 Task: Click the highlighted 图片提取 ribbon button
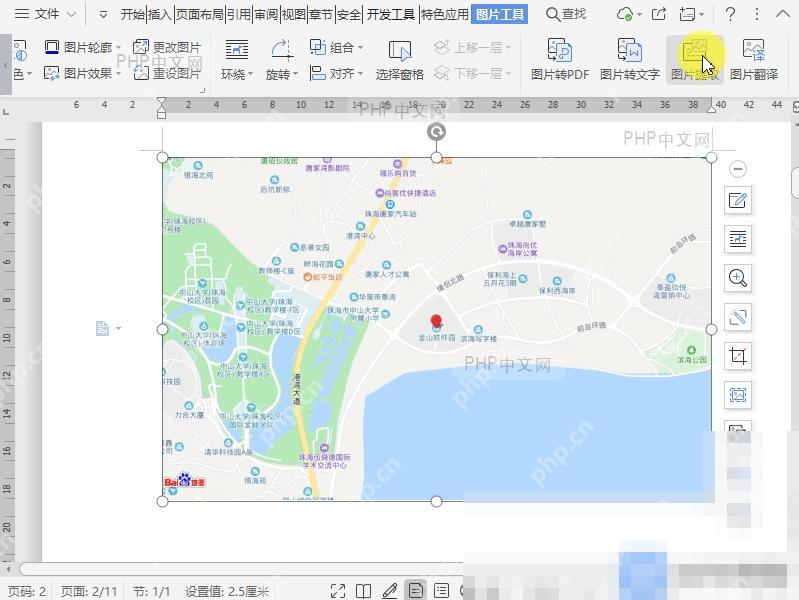(695, 59)
